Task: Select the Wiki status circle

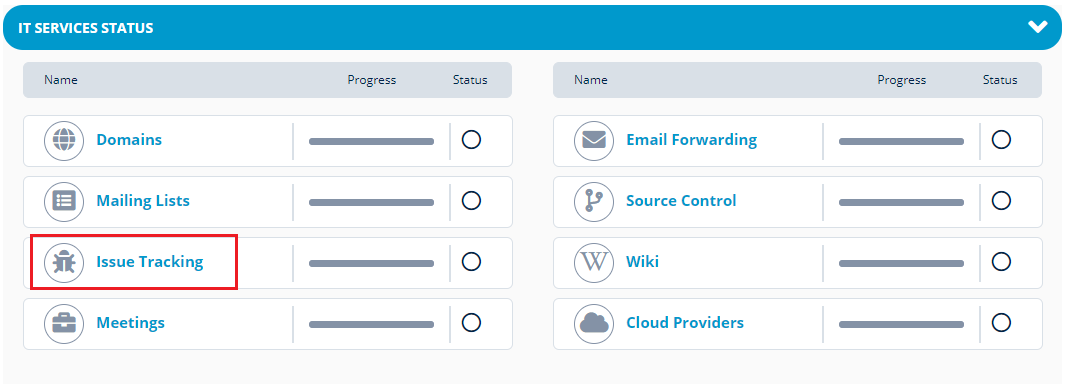Action: pos(1001,262)
